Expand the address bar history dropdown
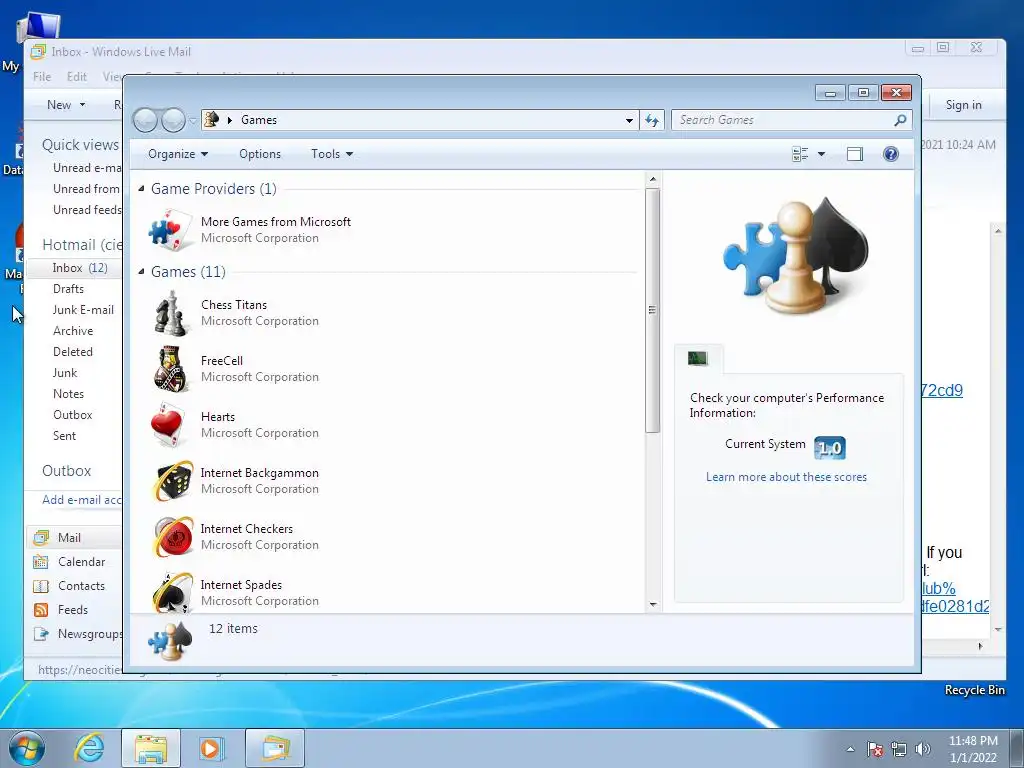Viewport: 1024px width, 768px height. [629, 120]
